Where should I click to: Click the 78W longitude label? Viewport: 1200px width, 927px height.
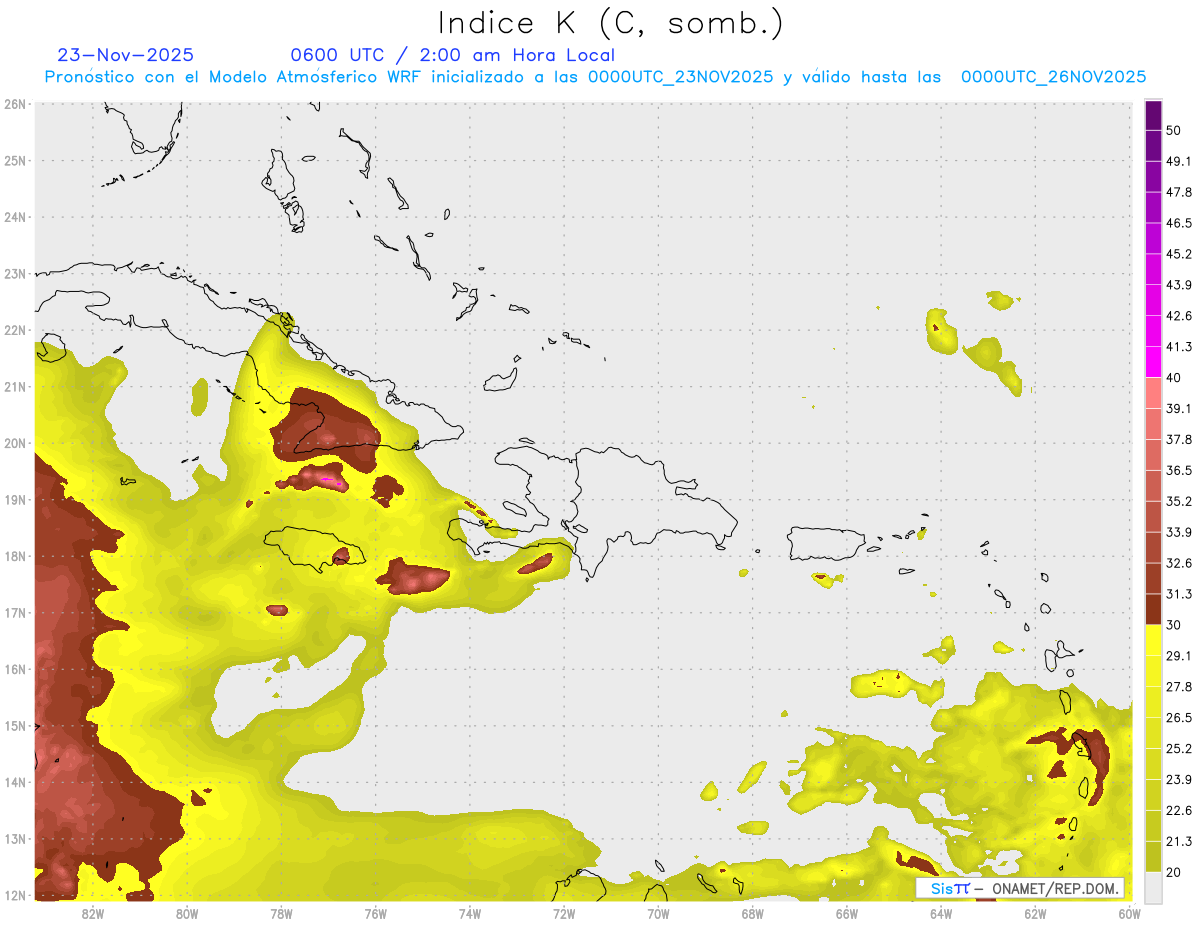click(x=281, y=913)
